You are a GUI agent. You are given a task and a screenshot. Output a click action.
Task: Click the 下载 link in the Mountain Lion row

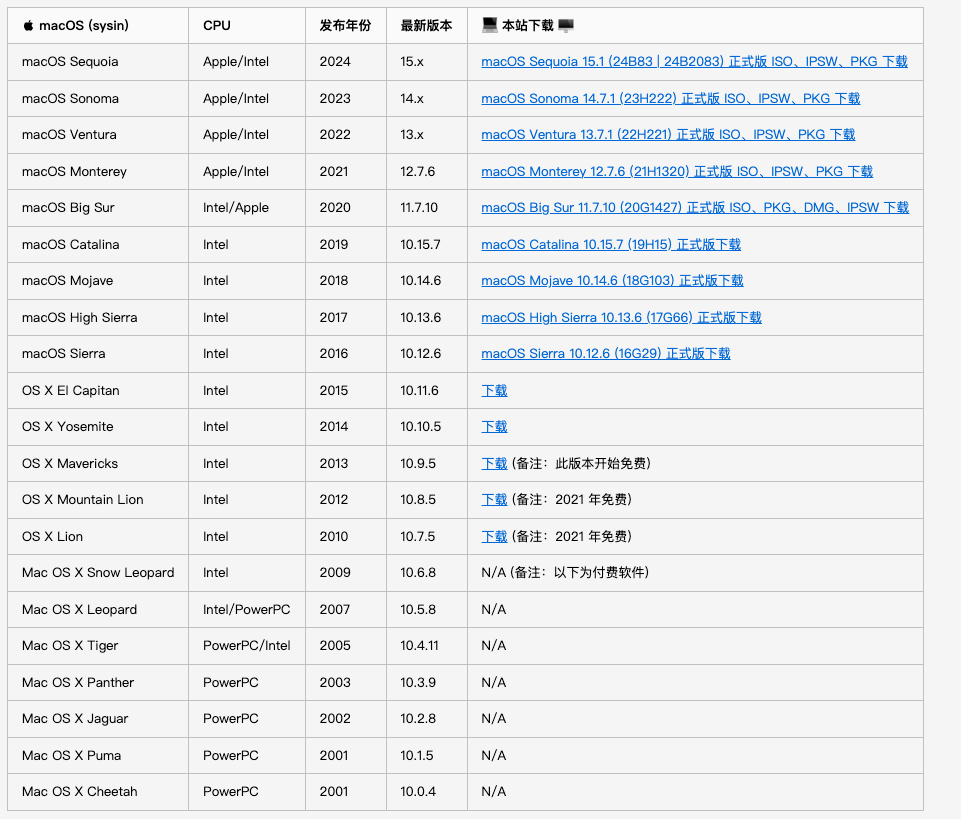click(494, 500)
